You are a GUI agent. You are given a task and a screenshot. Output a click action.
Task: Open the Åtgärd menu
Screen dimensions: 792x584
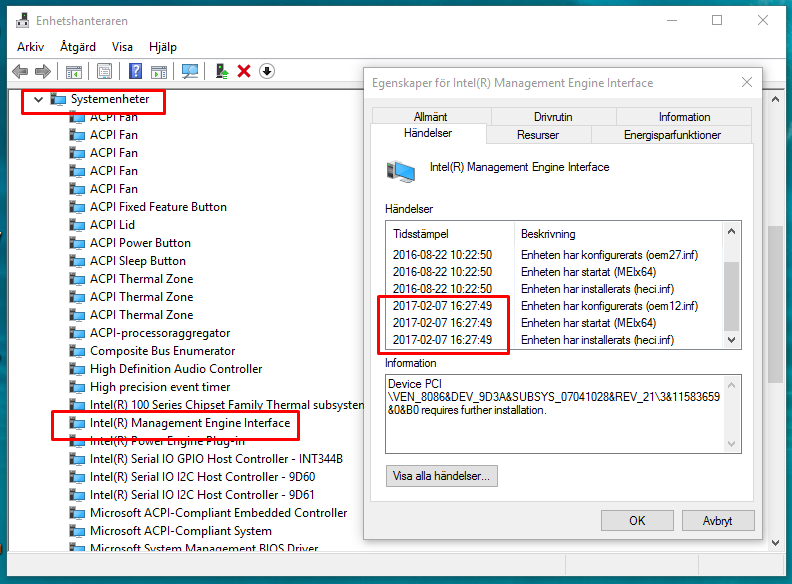tap(78, 47)
